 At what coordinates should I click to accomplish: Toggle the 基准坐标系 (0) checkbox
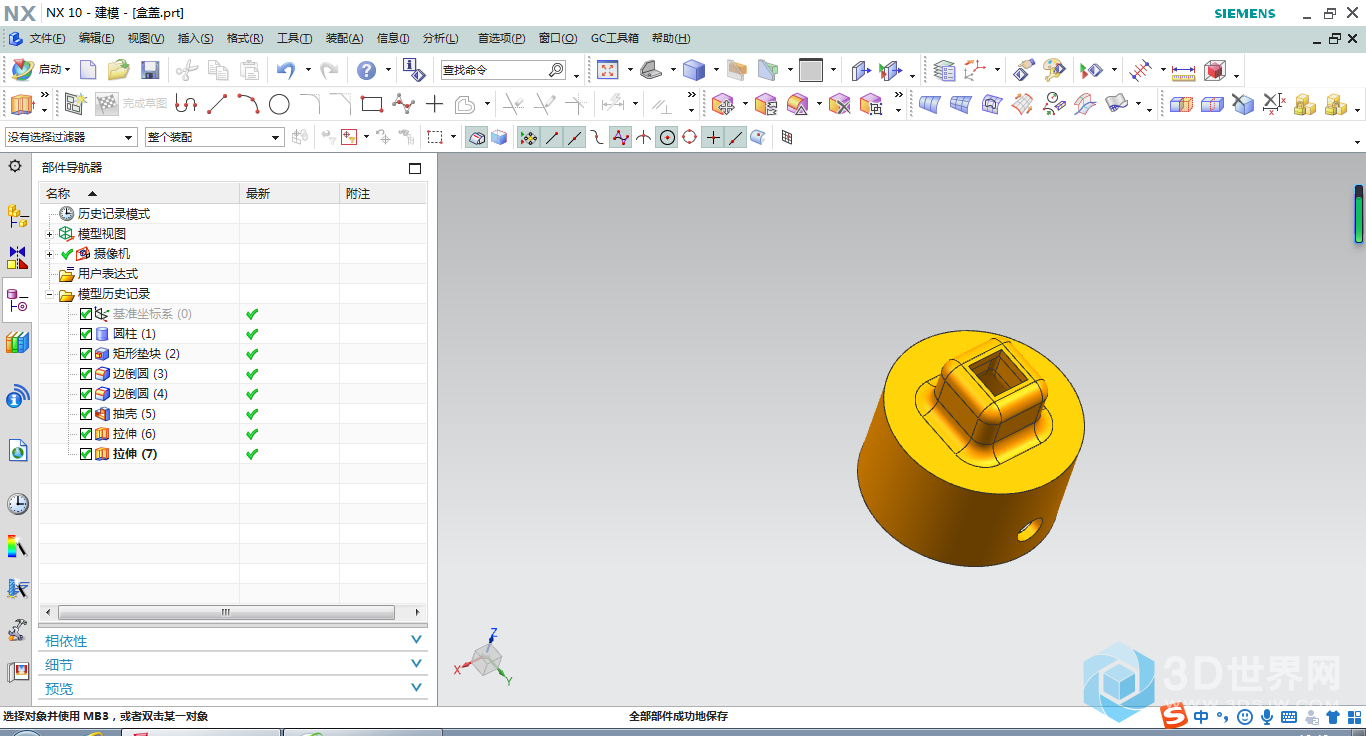coord(86,314)
